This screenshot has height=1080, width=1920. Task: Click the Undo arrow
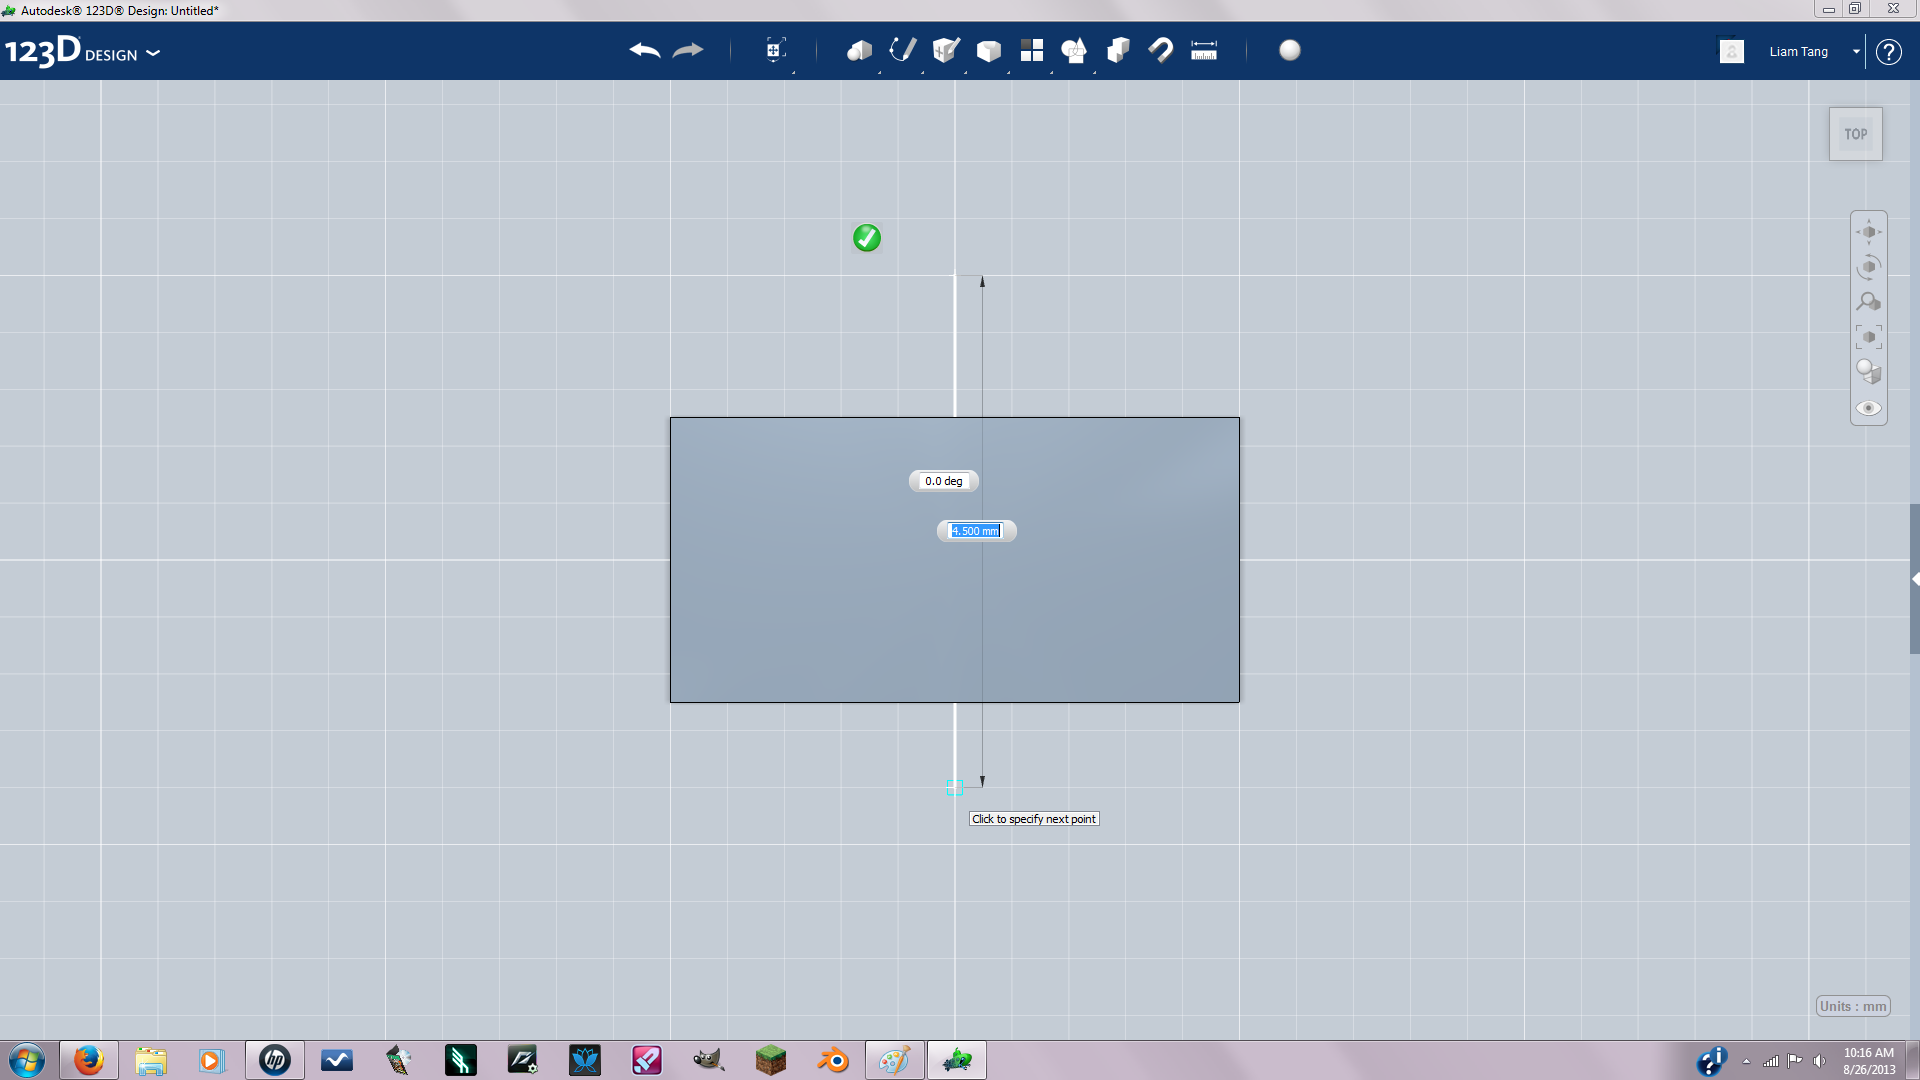[x=644, y=50]
